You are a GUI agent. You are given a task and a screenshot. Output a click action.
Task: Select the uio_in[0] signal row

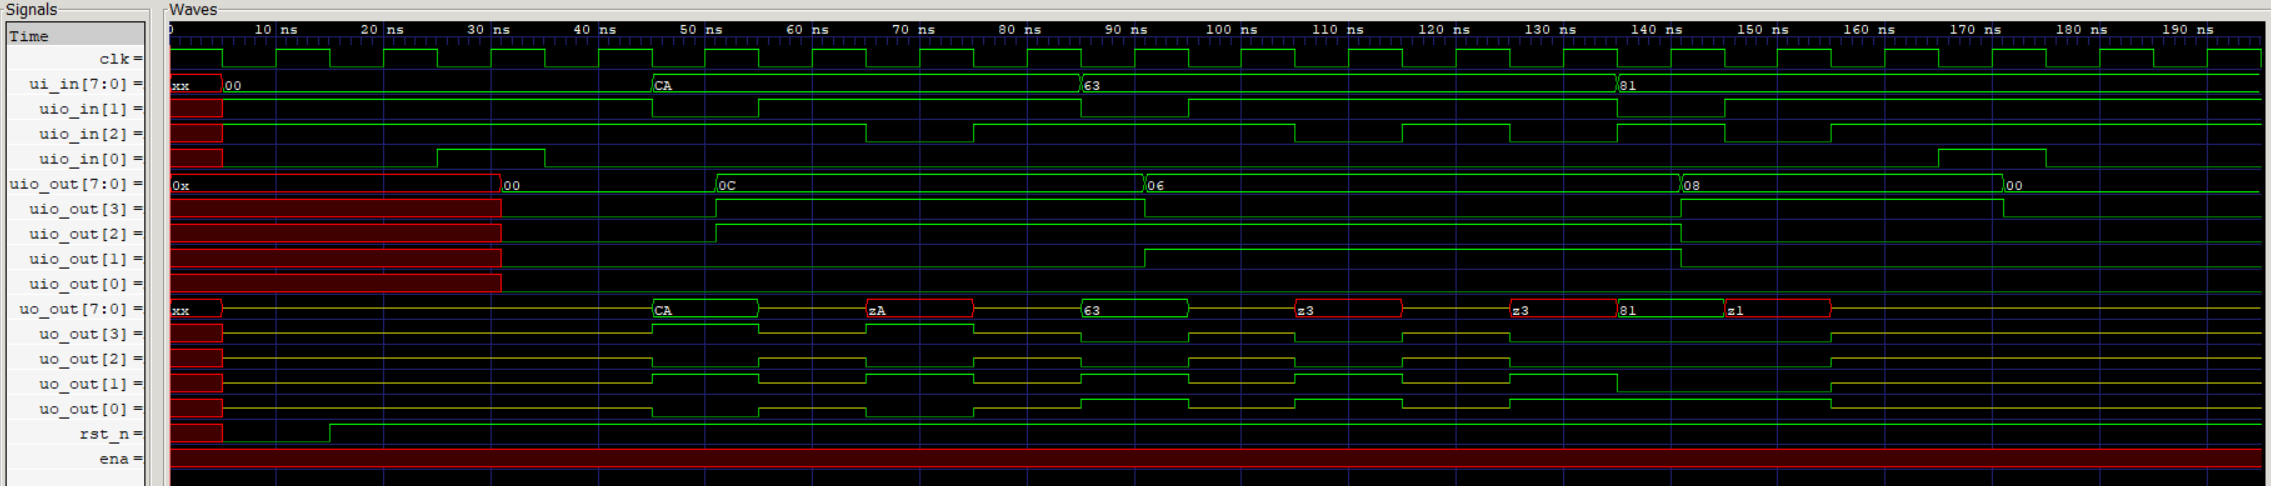(84, 159)
